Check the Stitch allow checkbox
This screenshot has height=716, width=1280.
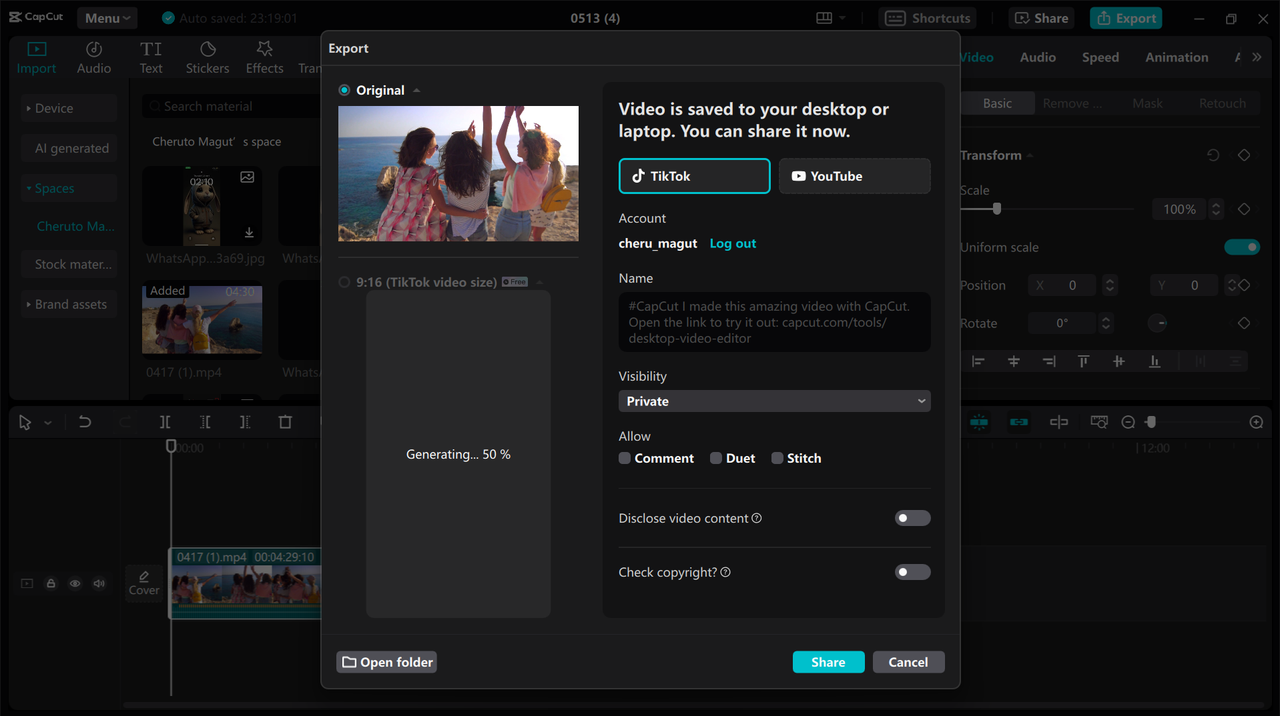pos(777,458)
